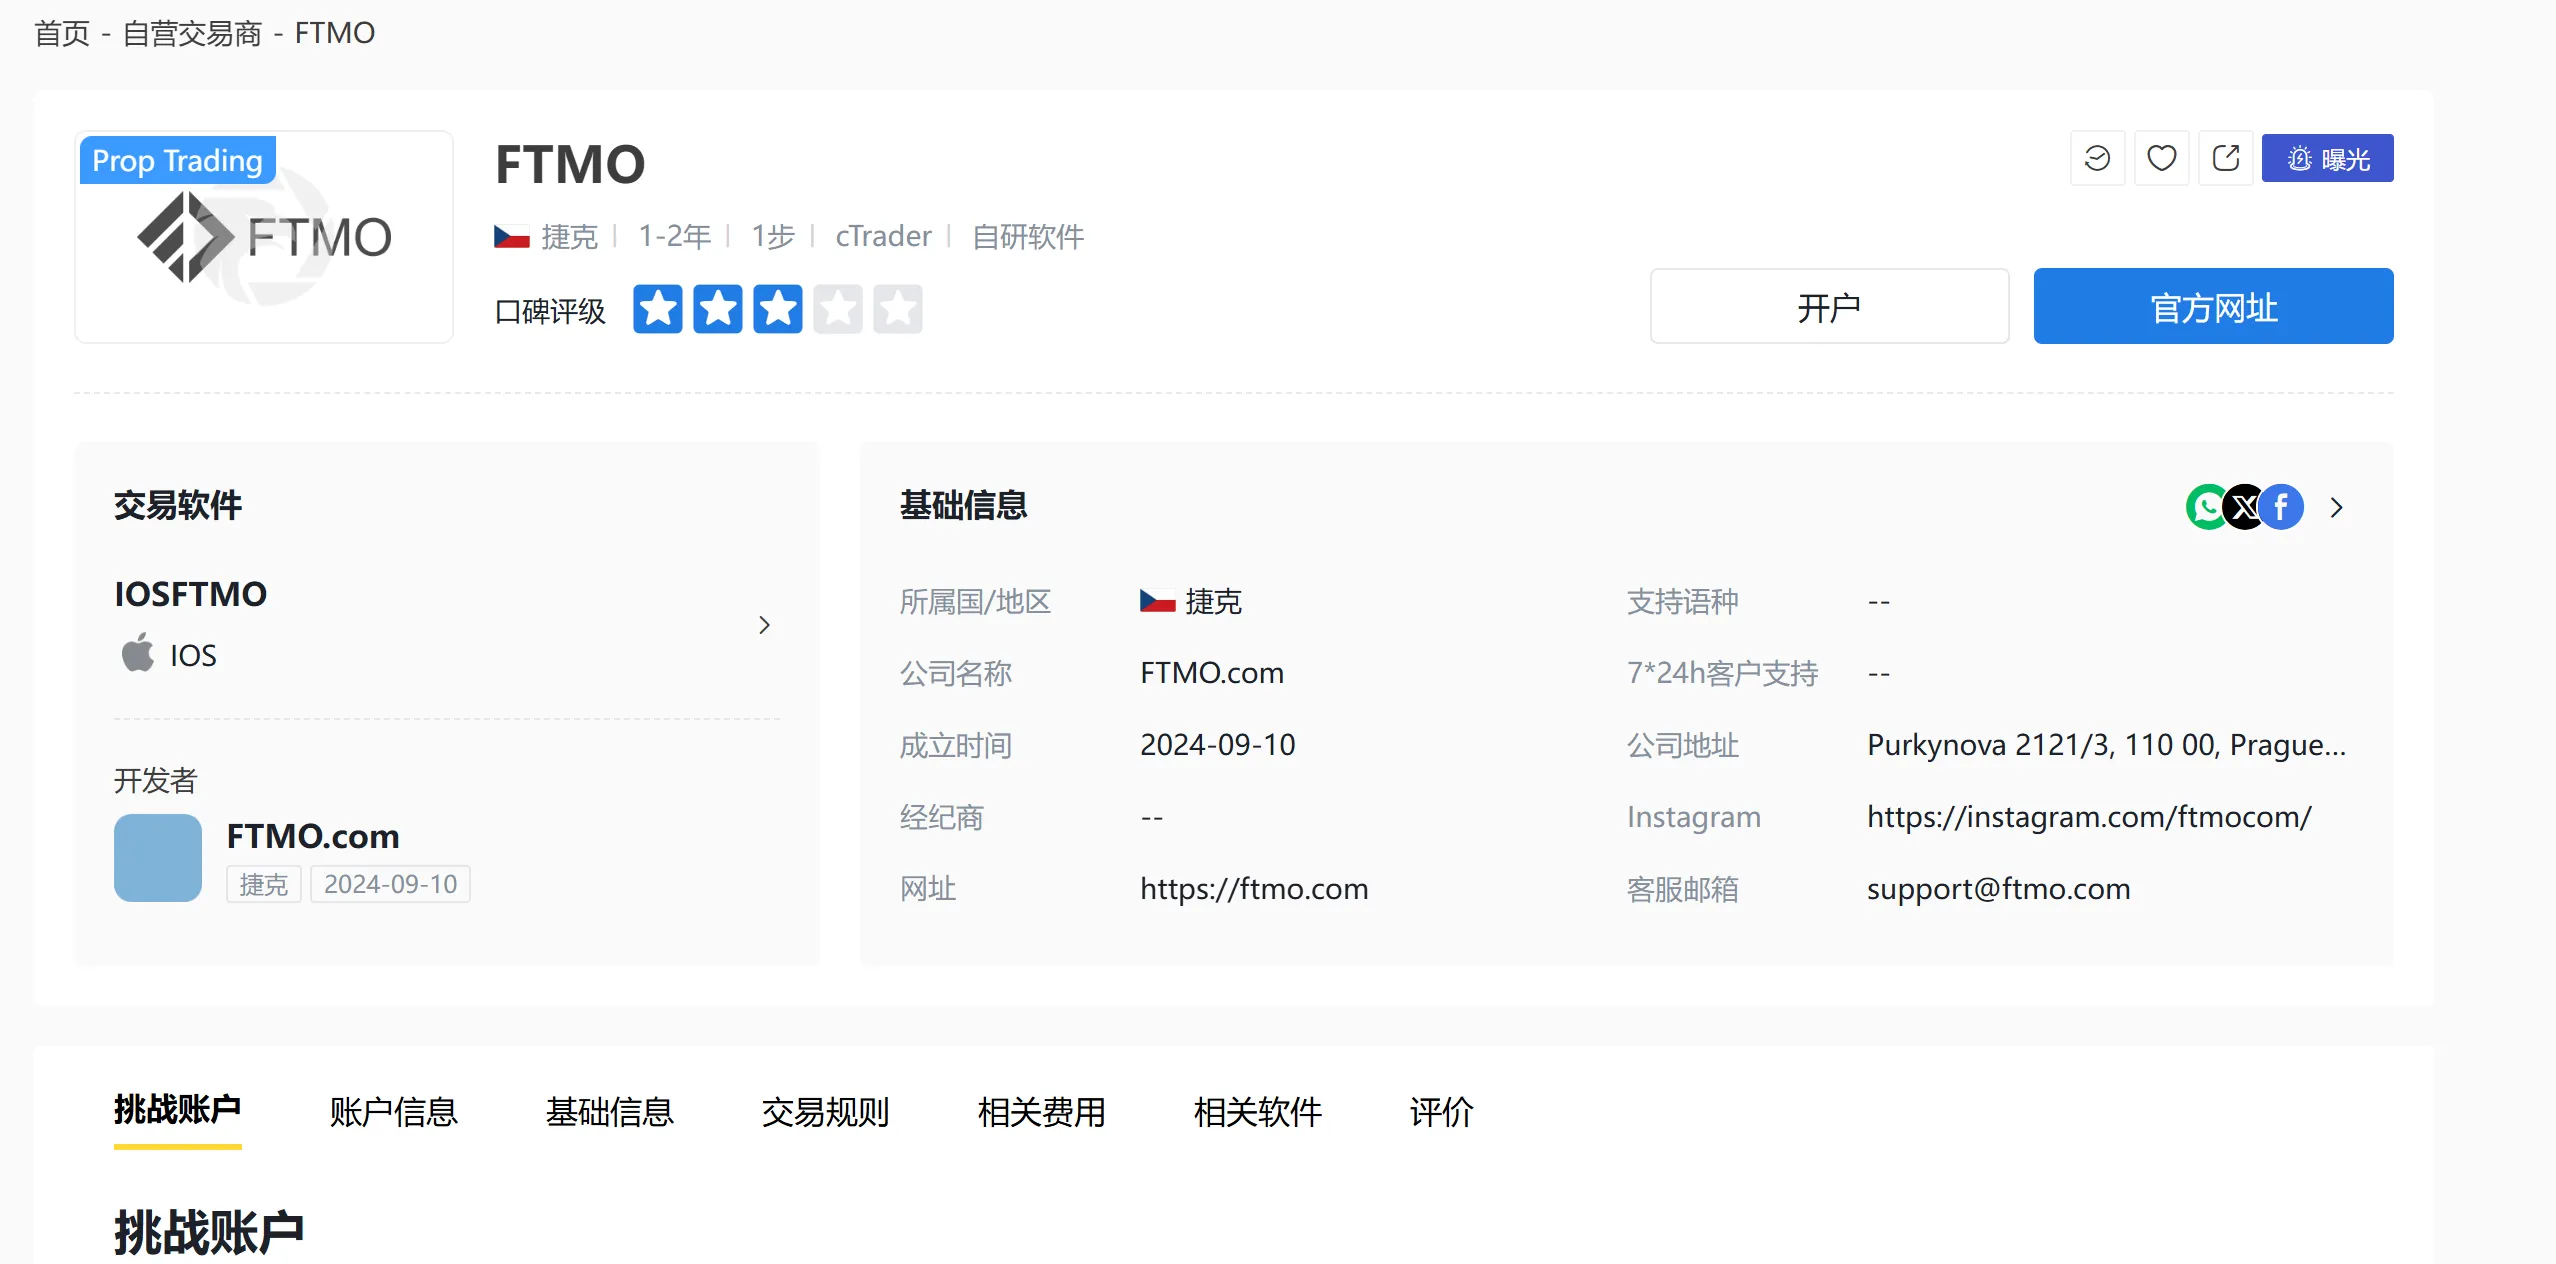The image size is (2556, 1264).
Task: Switch to the 基础信息 tab
Action: click(610, 1112)
